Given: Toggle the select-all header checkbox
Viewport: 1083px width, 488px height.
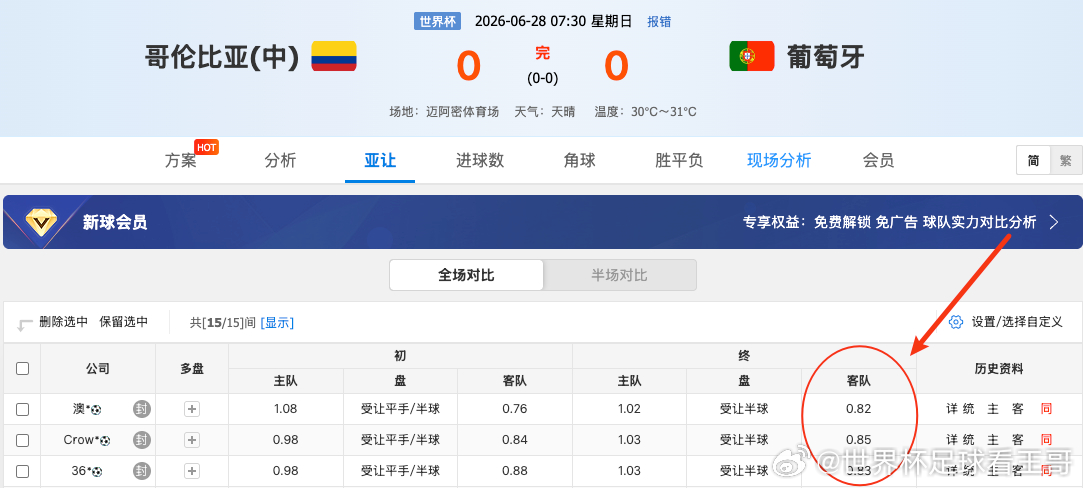Looking at the screenshot, I should point(23,369).
